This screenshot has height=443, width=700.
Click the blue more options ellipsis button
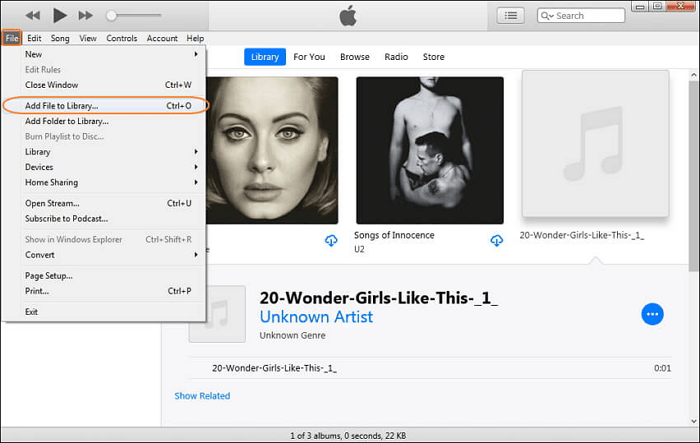click(x=652, y=314)
